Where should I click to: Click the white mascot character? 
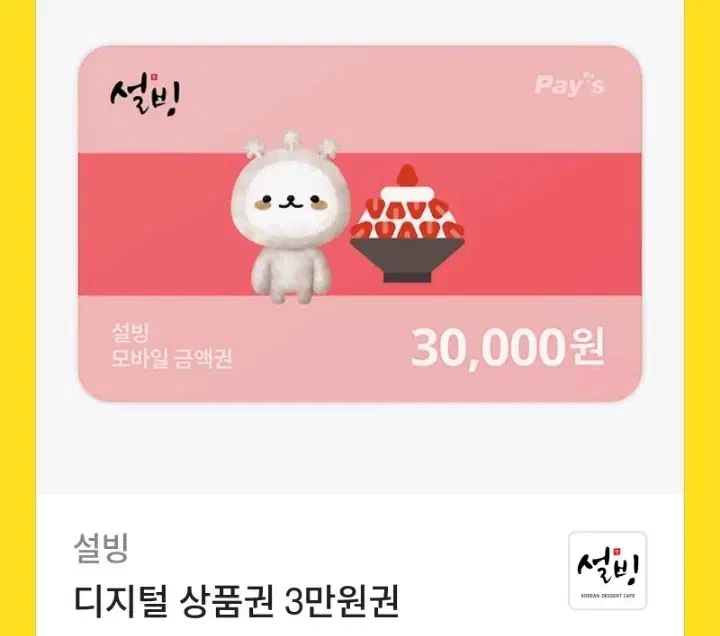click(x=290, y=218)
